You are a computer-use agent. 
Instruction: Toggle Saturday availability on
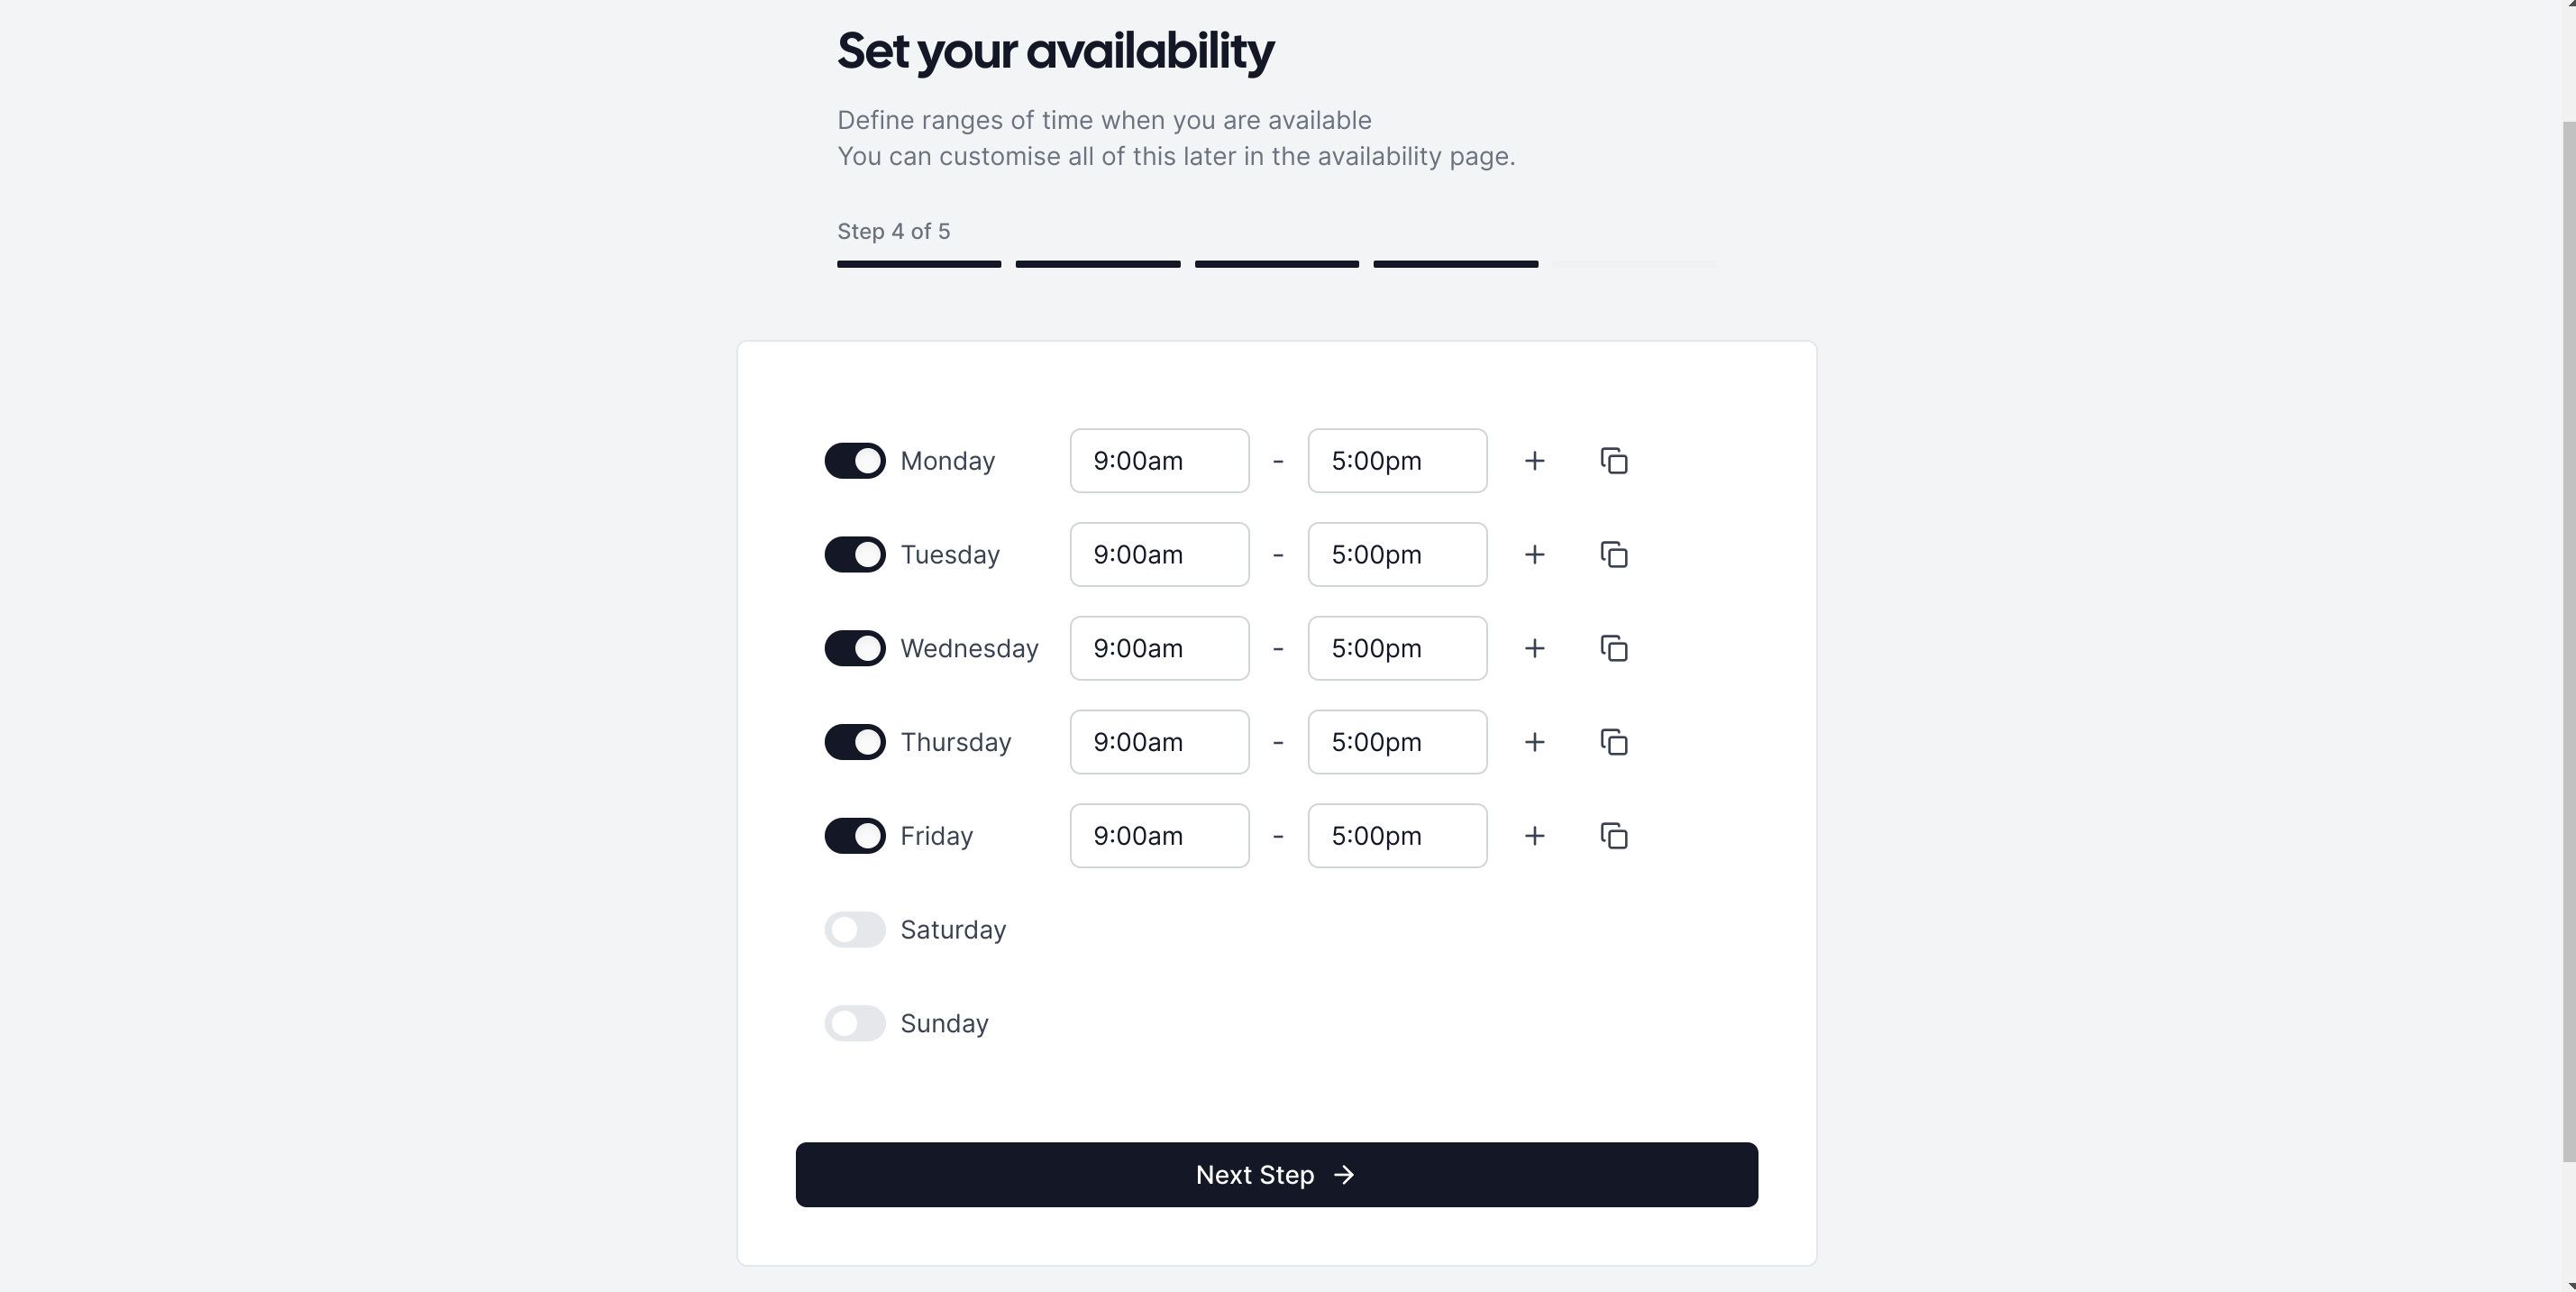(856, 930)
